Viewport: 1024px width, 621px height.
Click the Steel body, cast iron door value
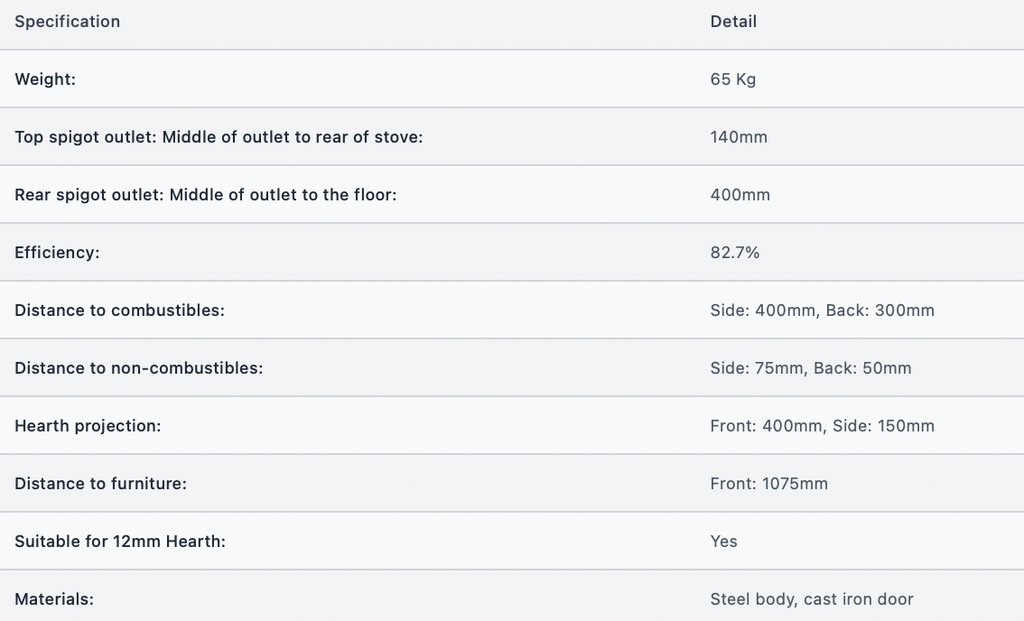[812, 599]
